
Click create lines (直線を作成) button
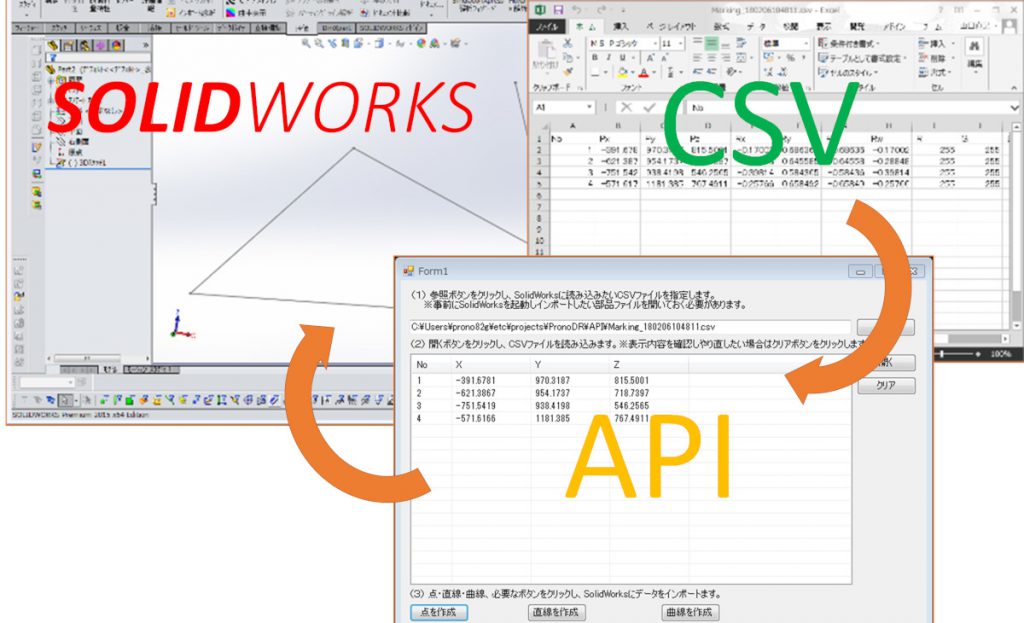click(556, 612)
